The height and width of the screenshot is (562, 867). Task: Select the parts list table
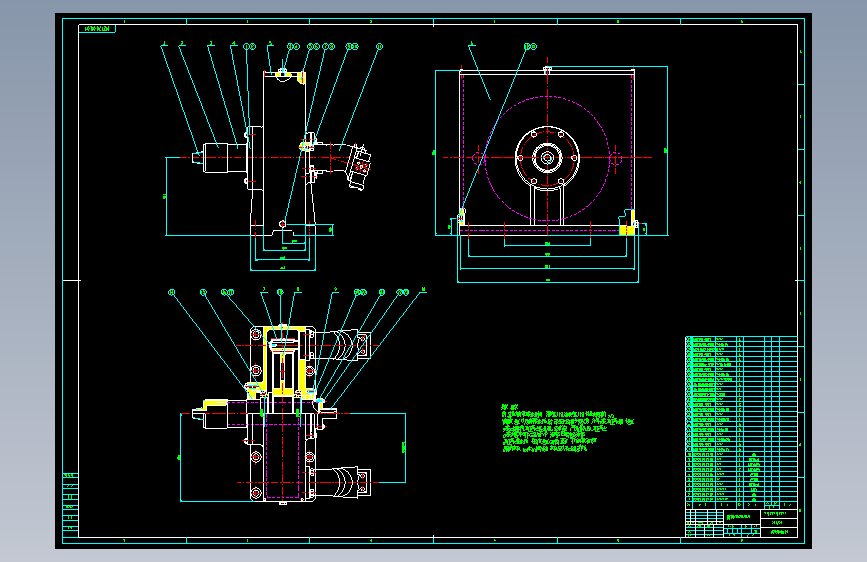click(741, 422)
